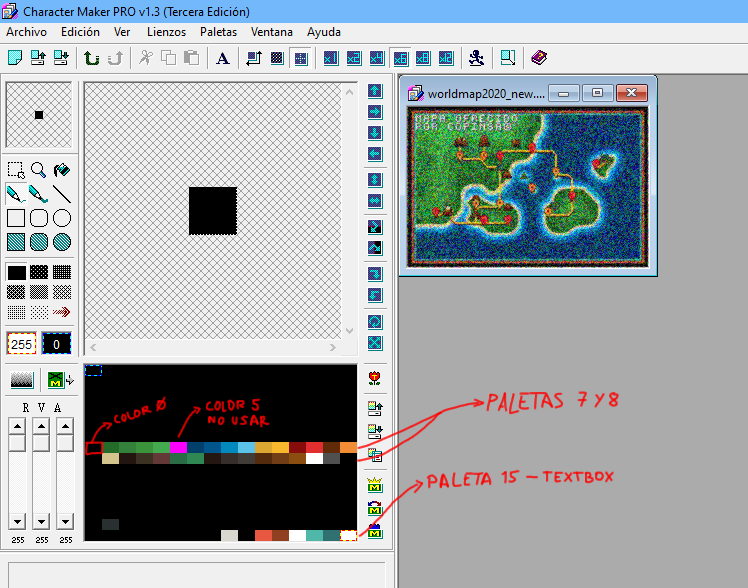Click the green V channel slider thumb
The height and width of the screenshot is (588, 748).
click(x=41, y=443)
